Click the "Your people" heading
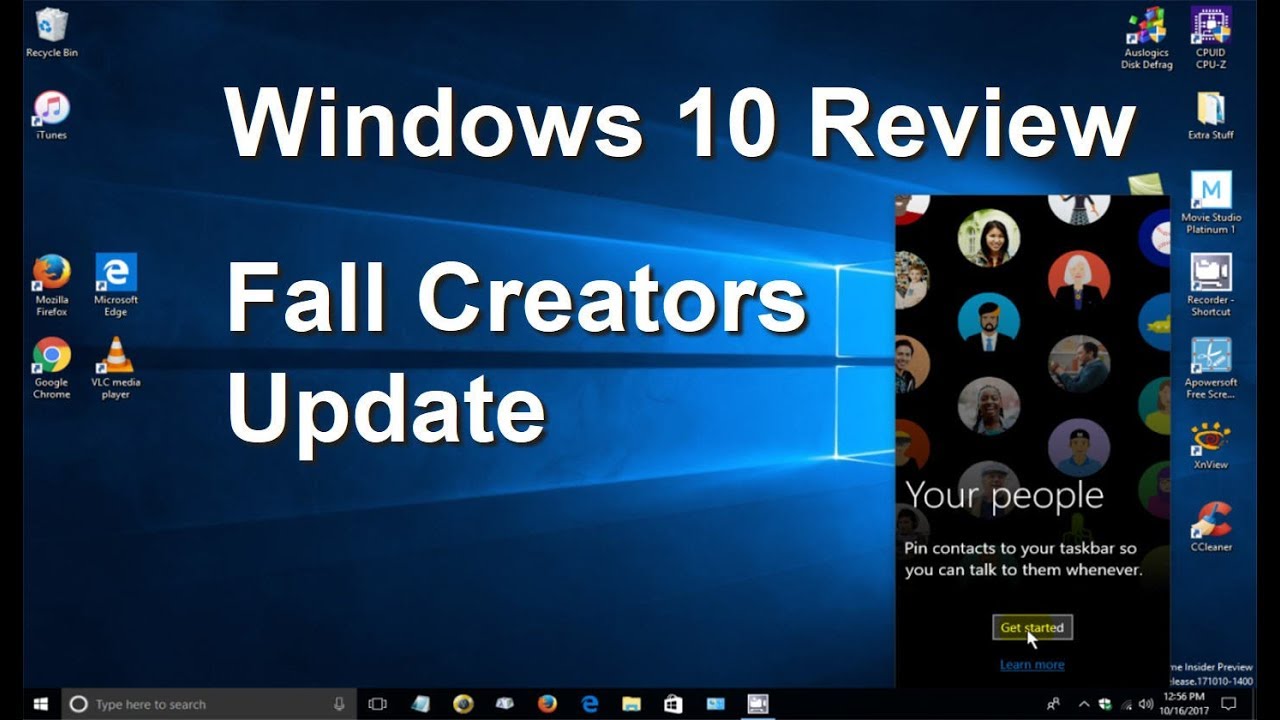This screenshot has height=720, width=1280. [x=1004, y=495]
